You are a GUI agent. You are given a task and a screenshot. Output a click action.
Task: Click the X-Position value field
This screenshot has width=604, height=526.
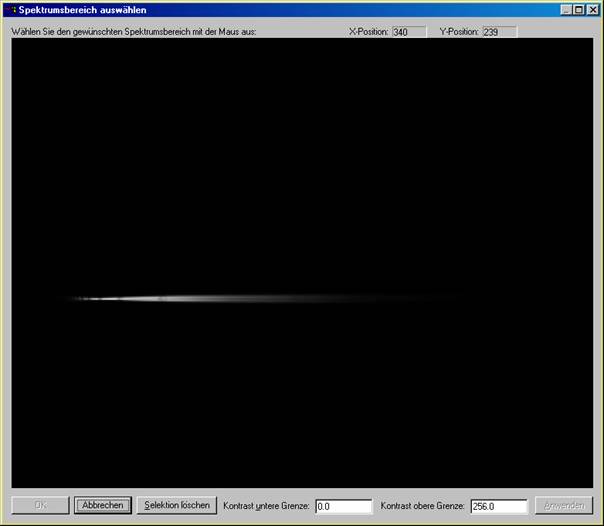(408, 32)
